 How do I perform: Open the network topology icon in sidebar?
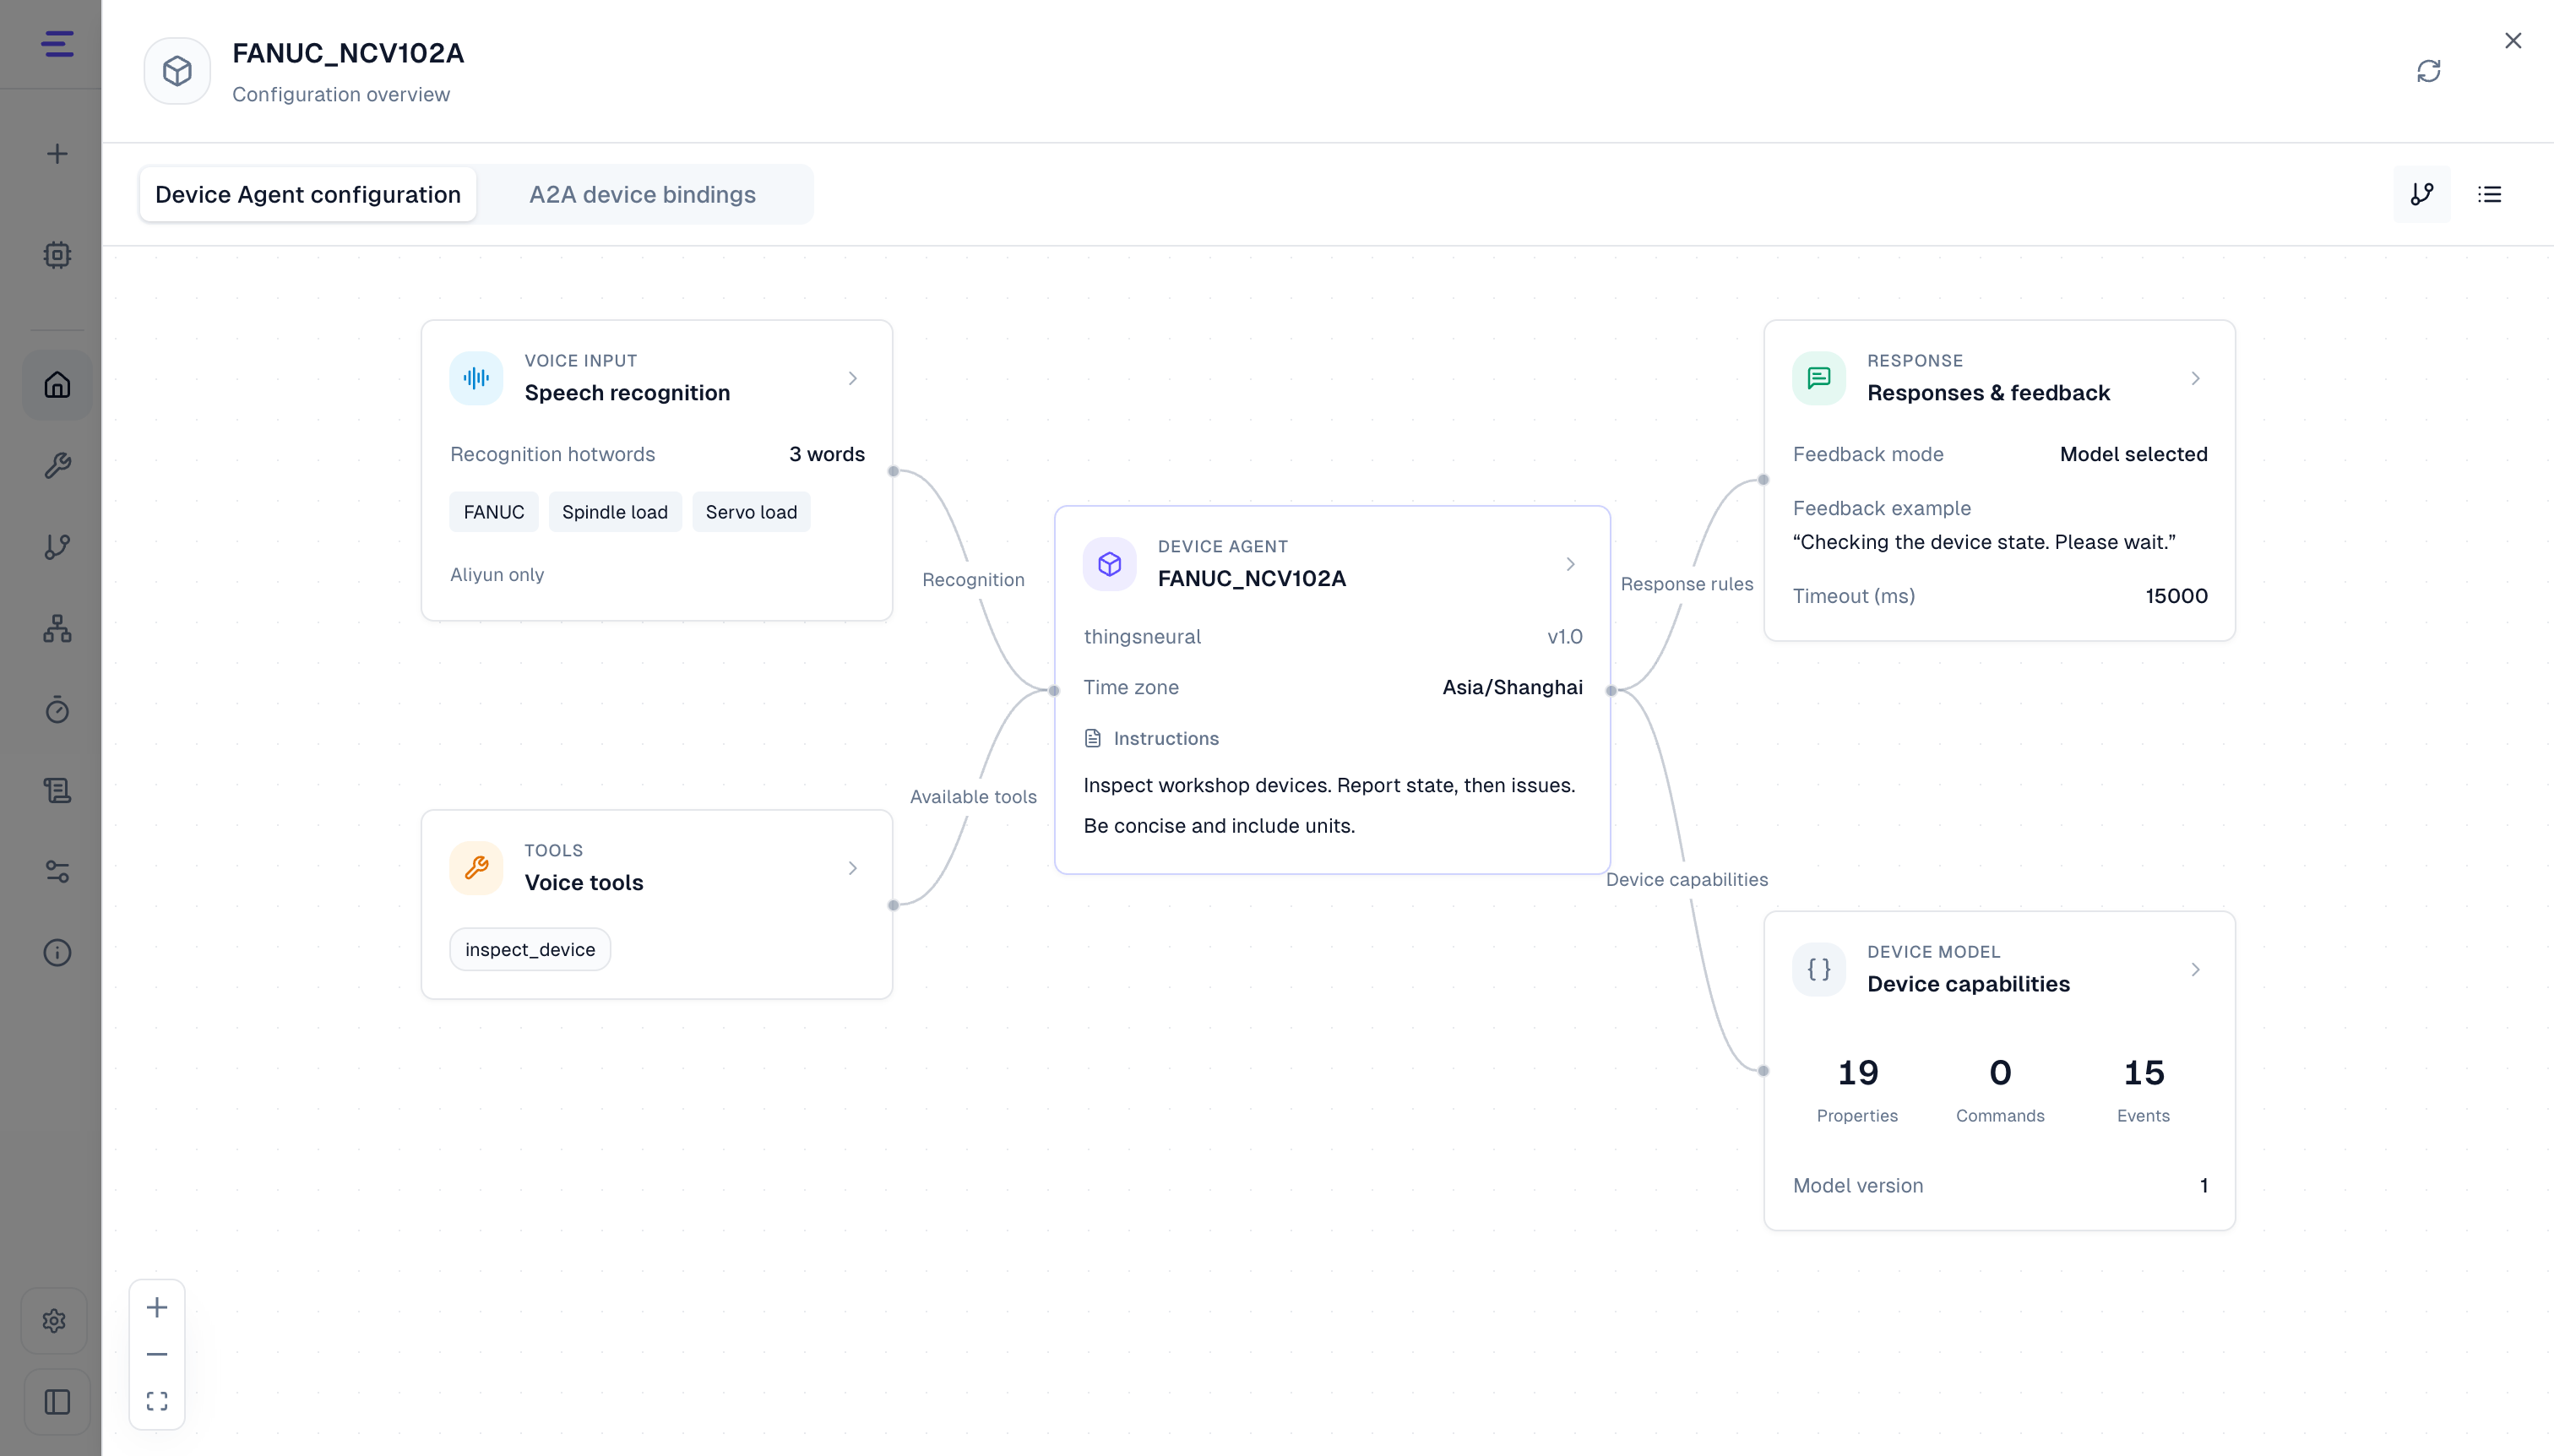pos(57,628)
